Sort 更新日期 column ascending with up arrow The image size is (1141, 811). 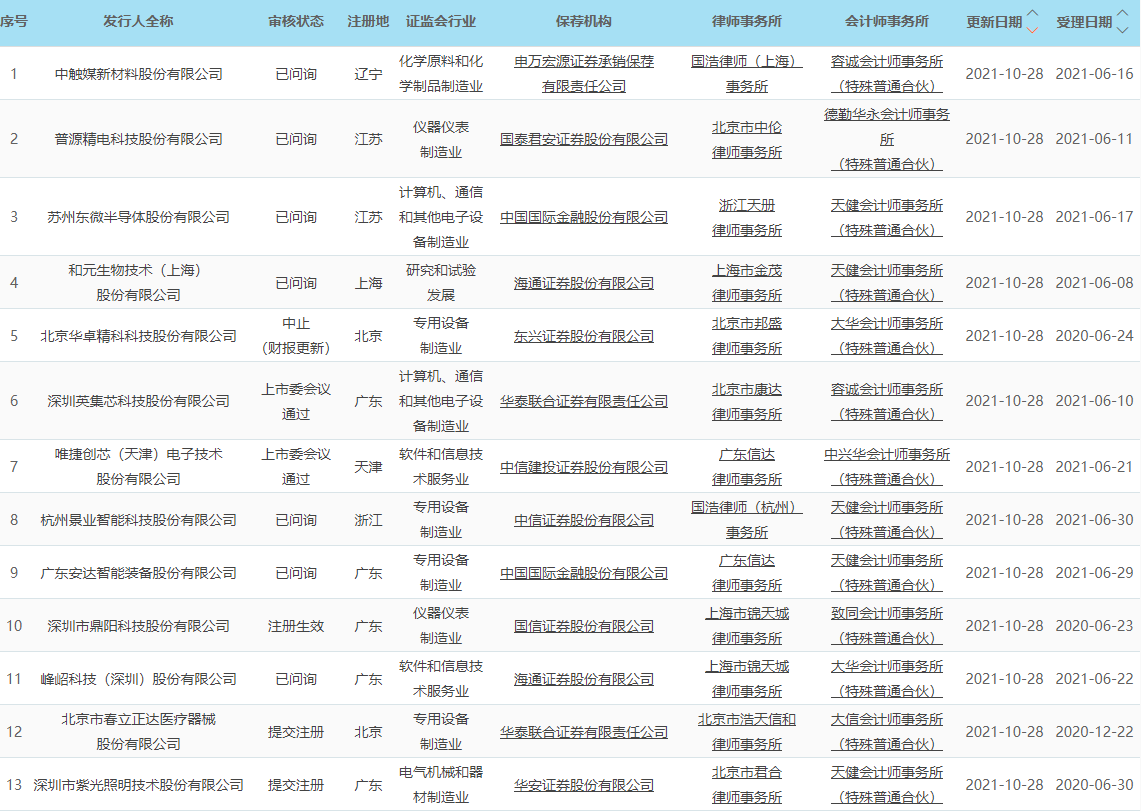(x=1032, y=14)
